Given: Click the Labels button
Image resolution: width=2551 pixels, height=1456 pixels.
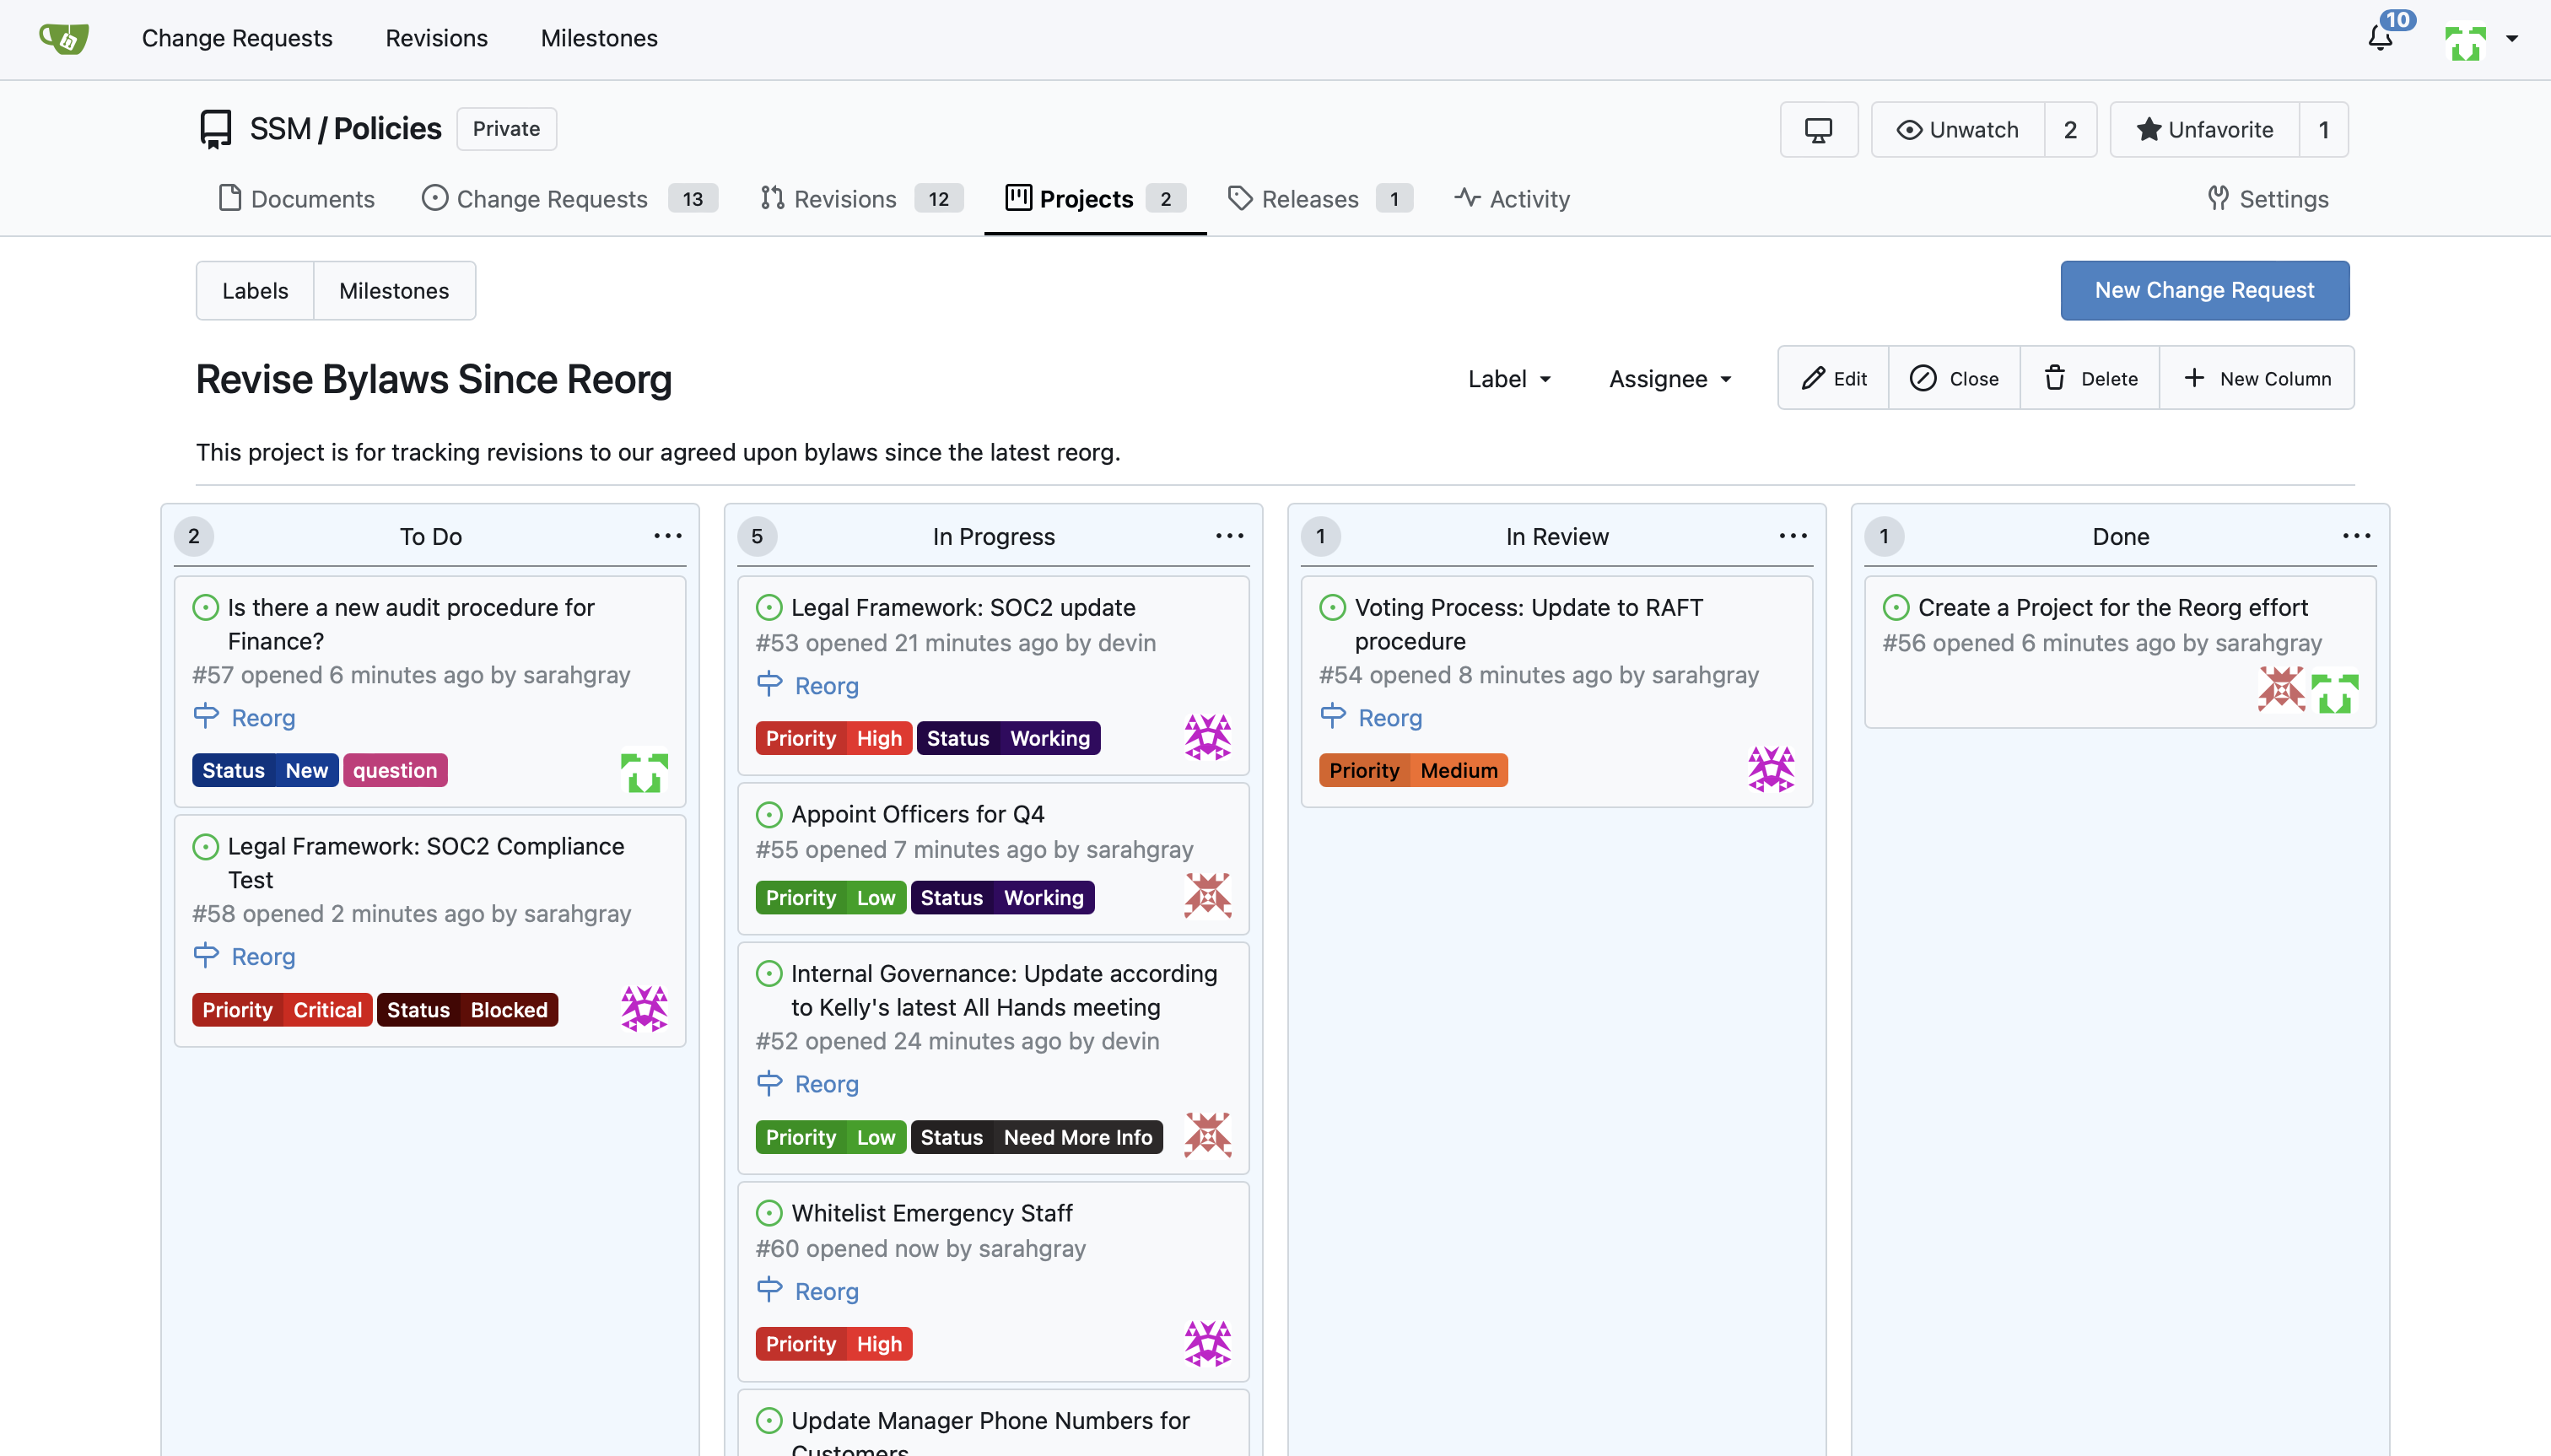Looking at the screenshot, I should (x=255, y=291).
